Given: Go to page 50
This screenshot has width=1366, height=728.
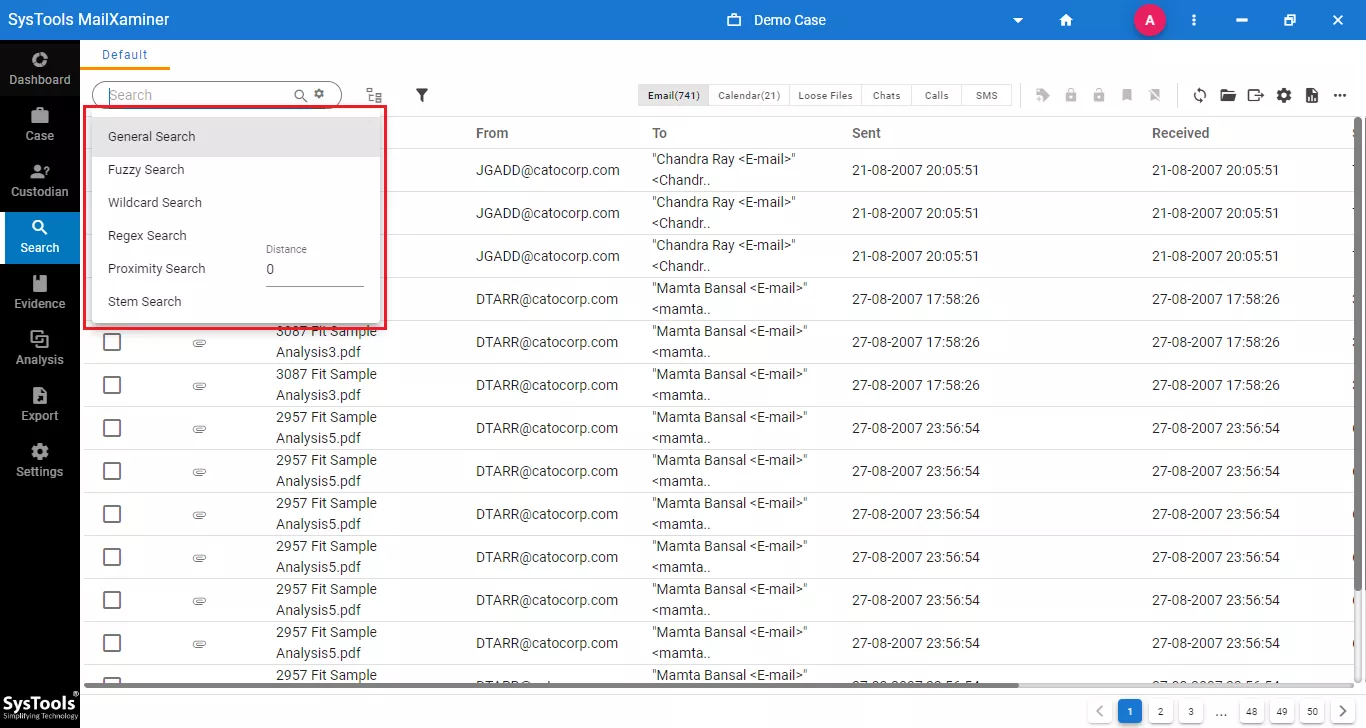Looking at the screenshot, I should pyautogui.click(x=1313, y=712).
